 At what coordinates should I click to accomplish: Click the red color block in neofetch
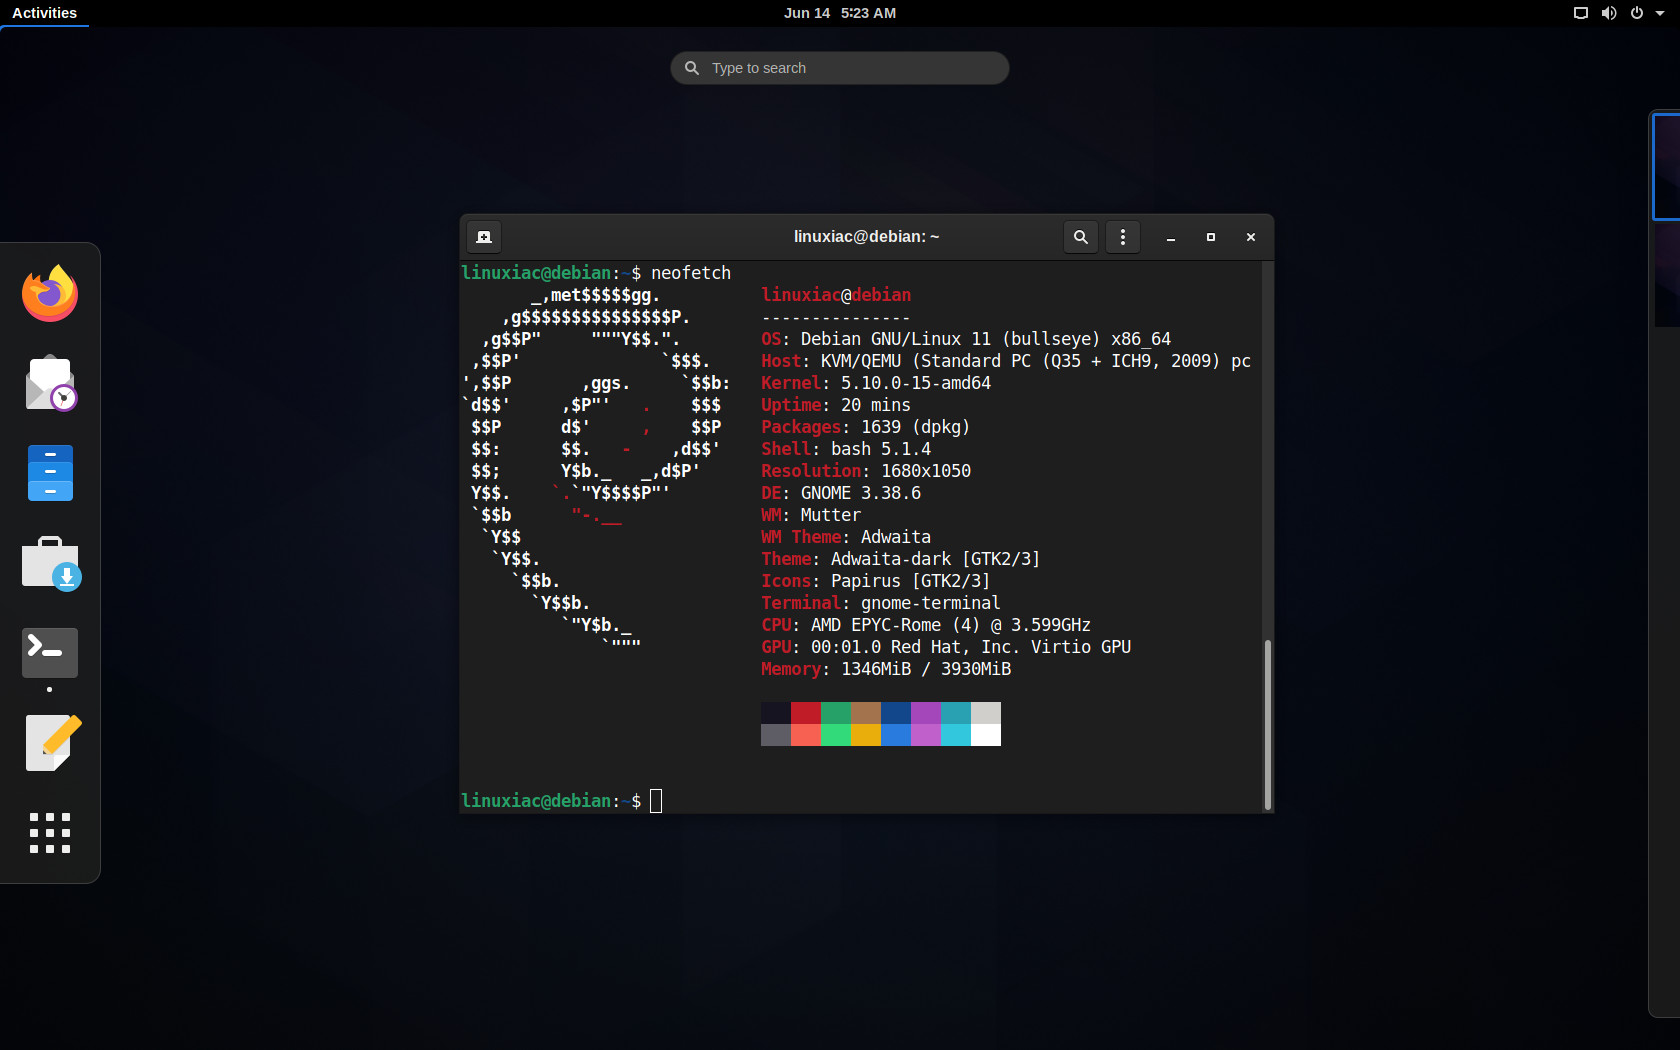(x=806, y=713)
